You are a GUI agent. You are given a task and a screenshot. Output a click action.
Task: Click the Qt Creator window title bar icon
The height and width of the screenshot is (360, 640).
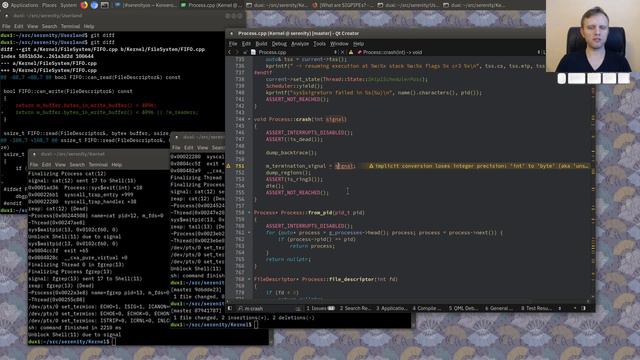pyautogui.click(x=231, y=33)
